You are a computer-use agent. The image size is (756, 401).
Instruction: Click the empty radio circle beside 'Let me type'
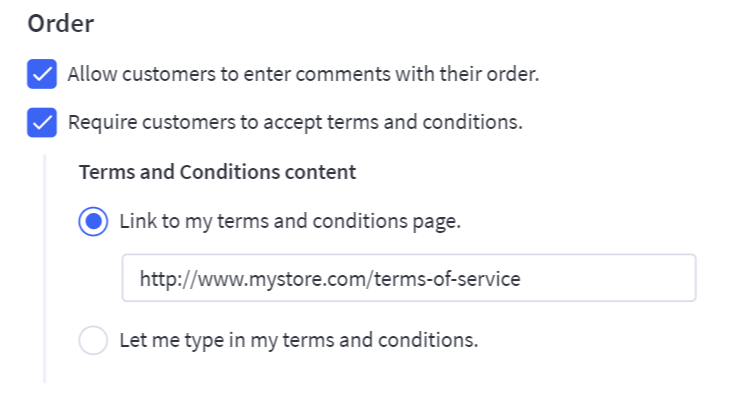pyautogui.click(x=93, y=340)
